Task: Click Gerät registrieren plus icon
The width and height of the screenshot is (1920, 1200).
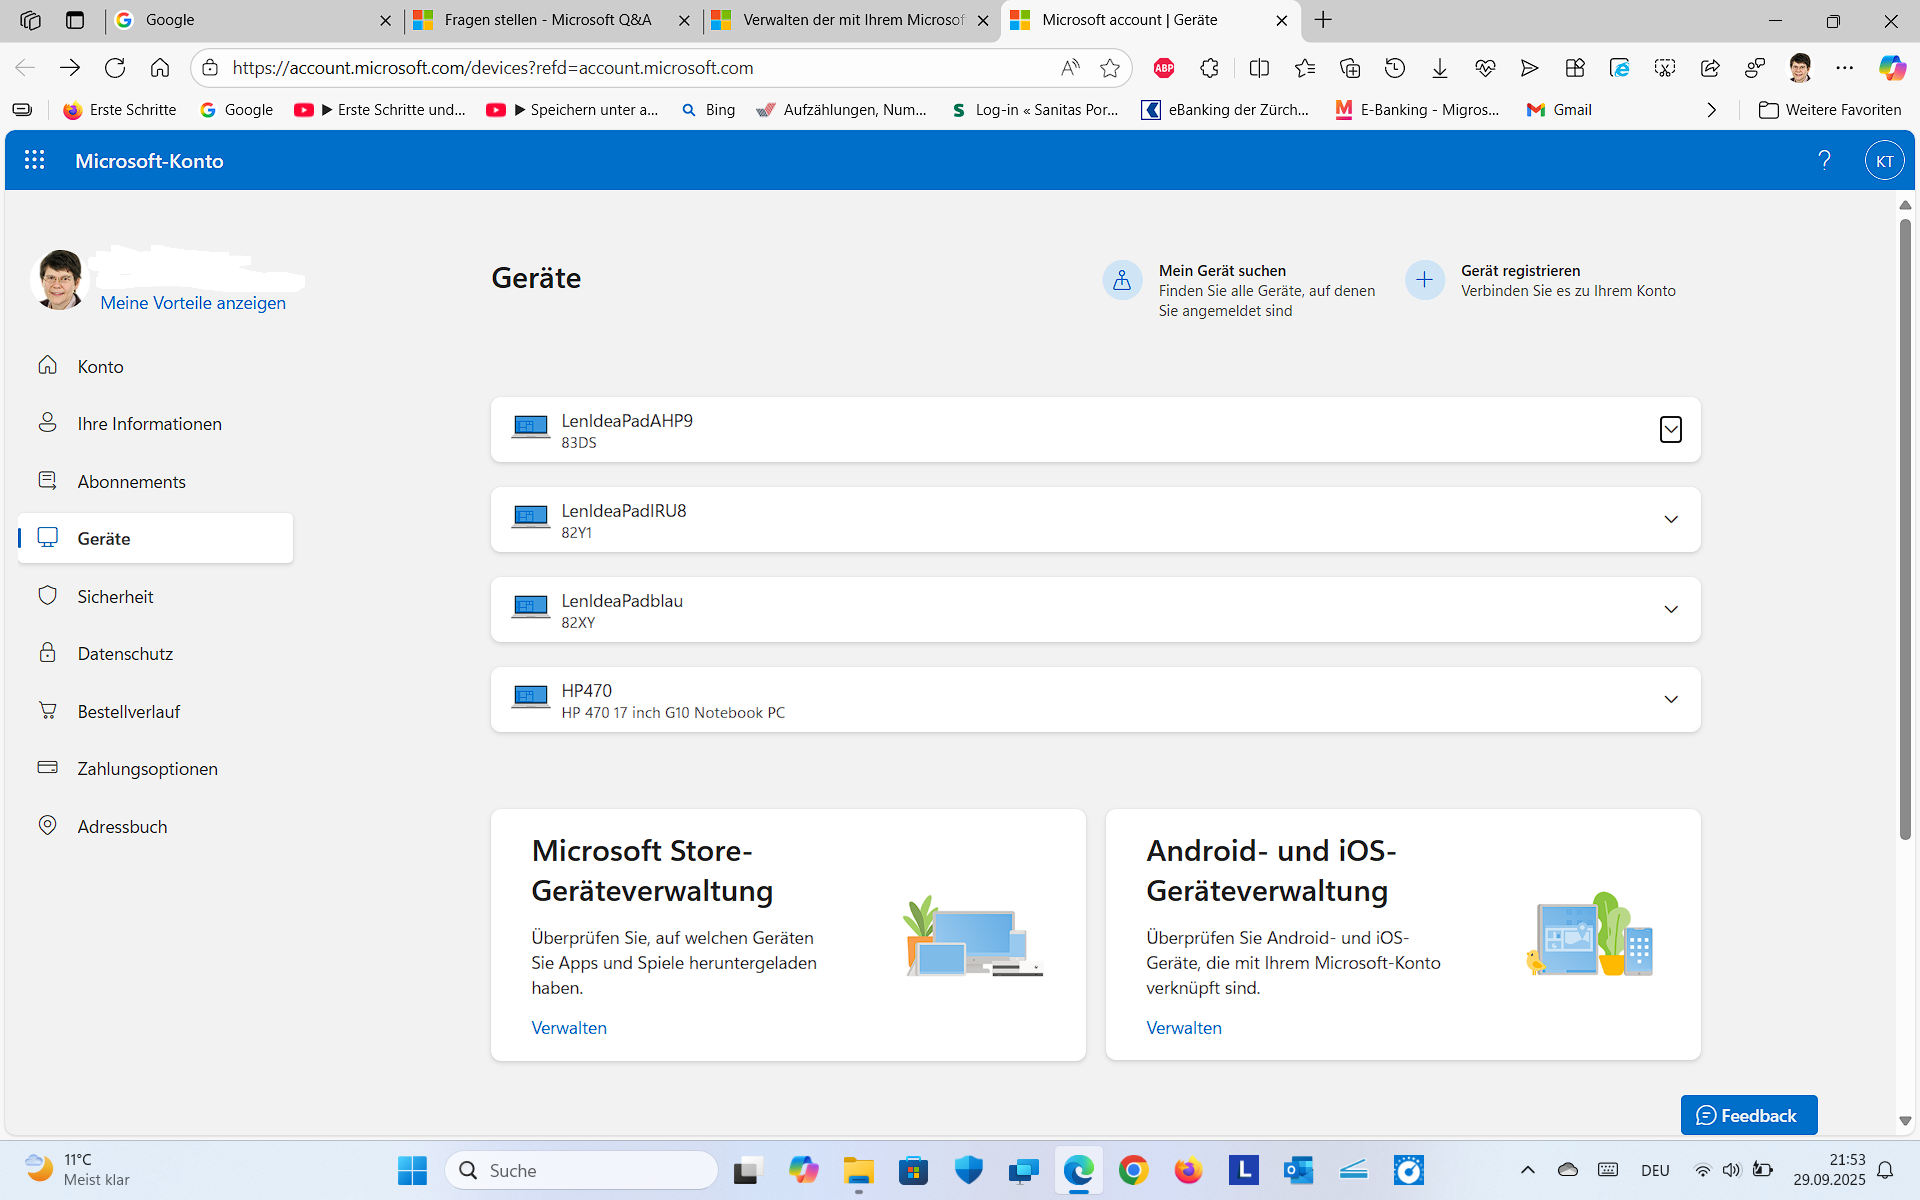Action: (x=1424, y=280)
